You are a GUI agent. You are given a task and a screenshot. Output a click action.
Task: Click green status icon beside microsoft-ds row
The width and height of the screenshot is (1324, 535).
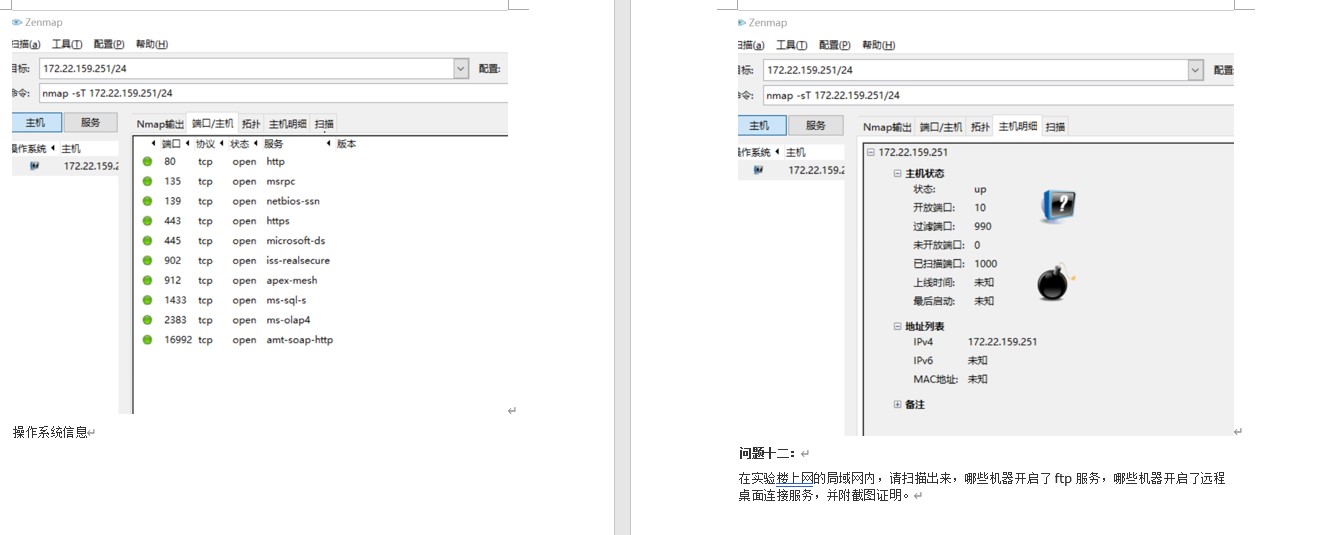(147, 241)
